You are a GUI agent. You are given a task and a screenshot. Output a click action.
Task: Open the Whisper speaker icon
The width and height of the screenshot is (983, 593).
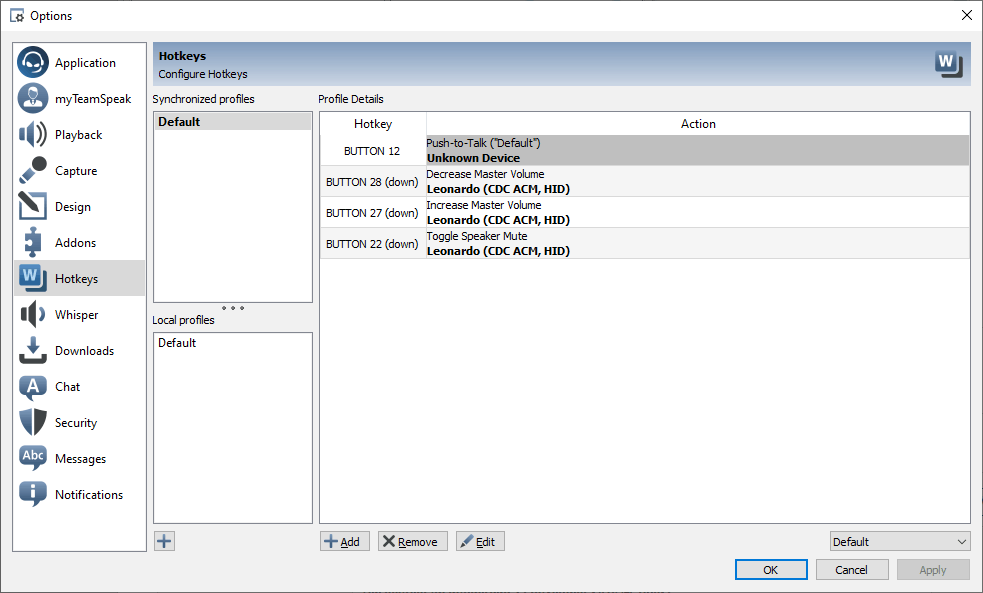pyautogui.click(x=33, y=314)
